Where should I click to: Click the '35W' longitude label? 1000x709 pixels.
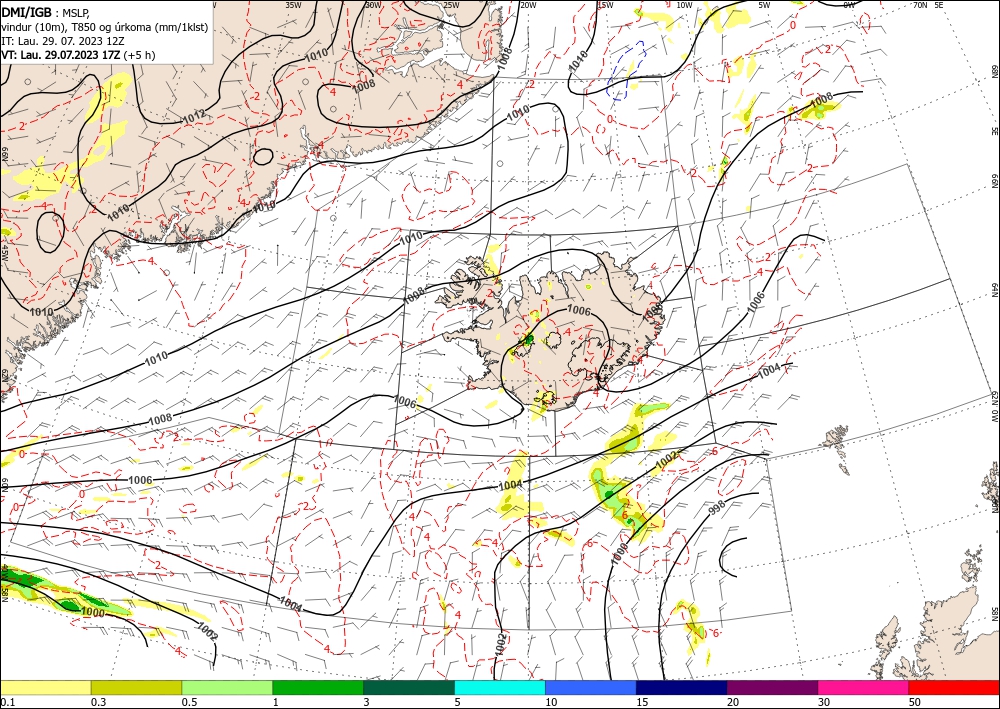tap(293, 5)
